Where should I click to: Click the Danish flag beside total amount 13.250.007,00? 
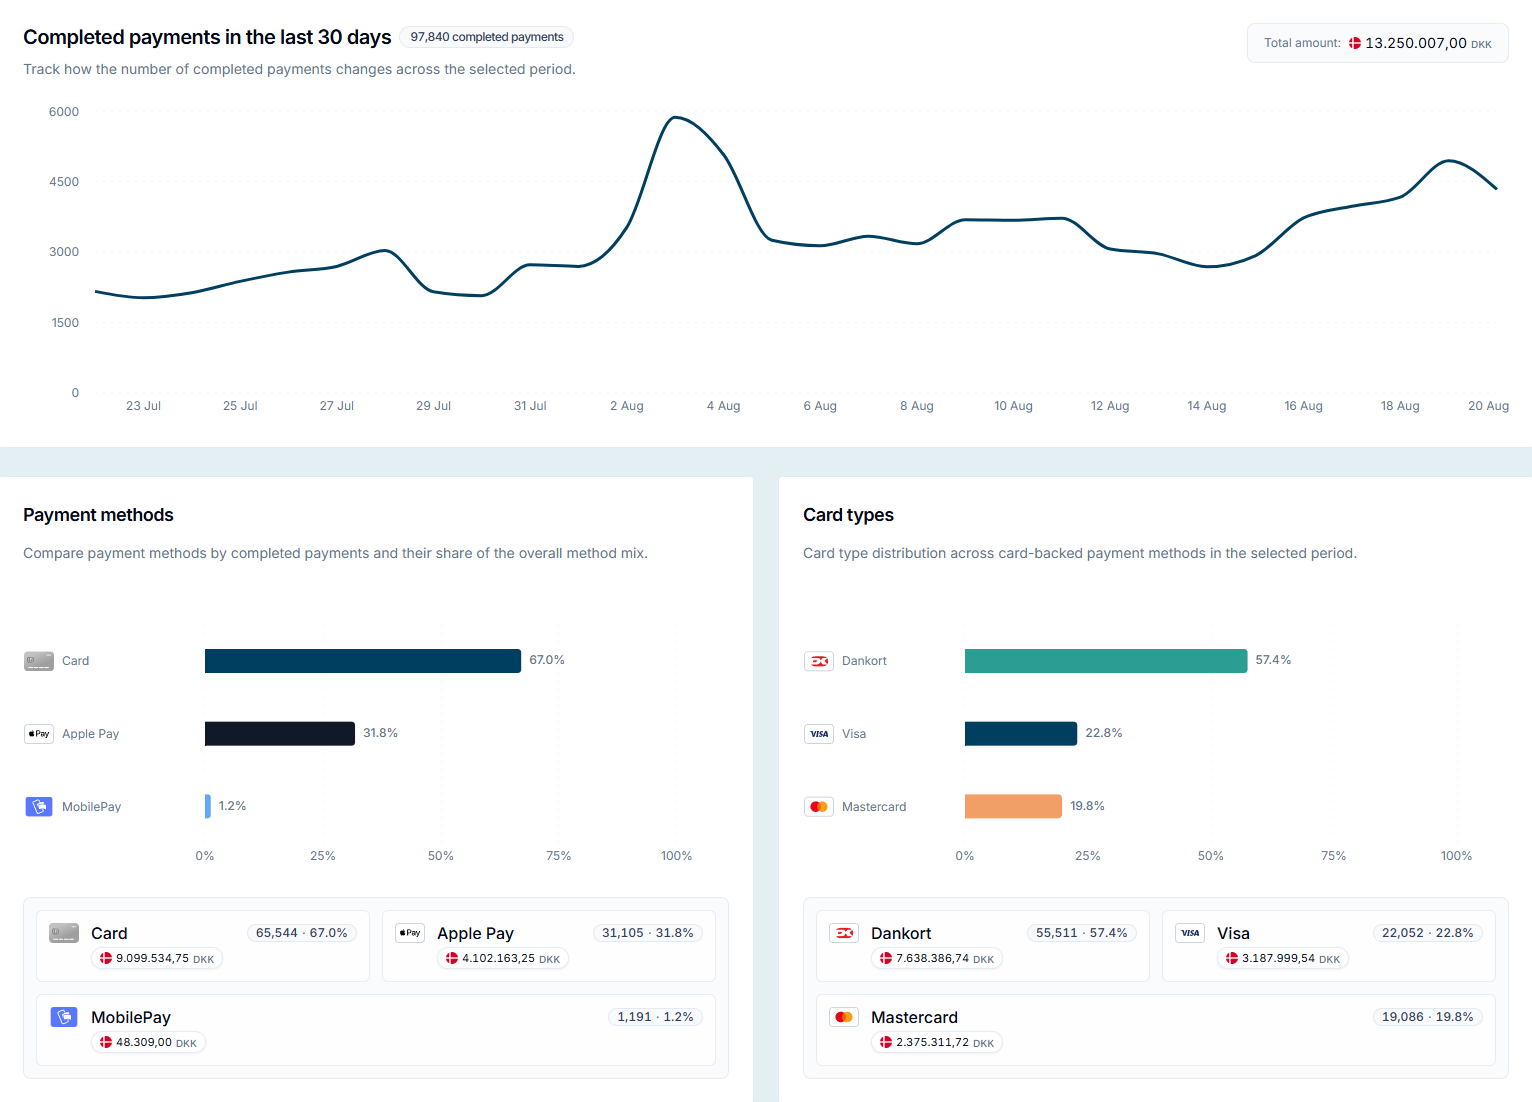click(x=1355, y=43)
